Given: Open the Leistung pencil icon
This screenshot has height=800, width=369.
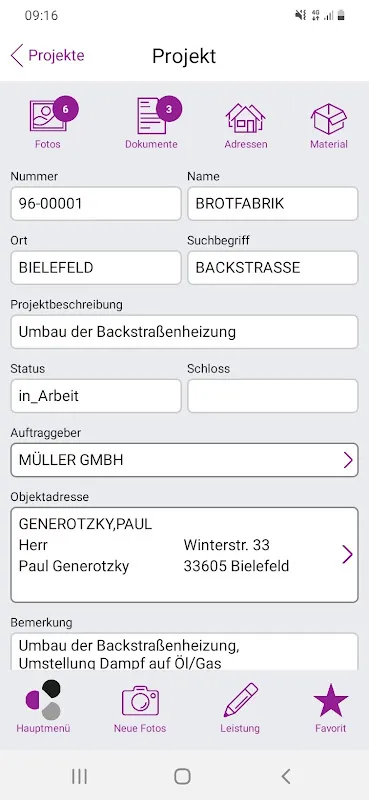Looking at the screenshot, I should tap(240, 701).
